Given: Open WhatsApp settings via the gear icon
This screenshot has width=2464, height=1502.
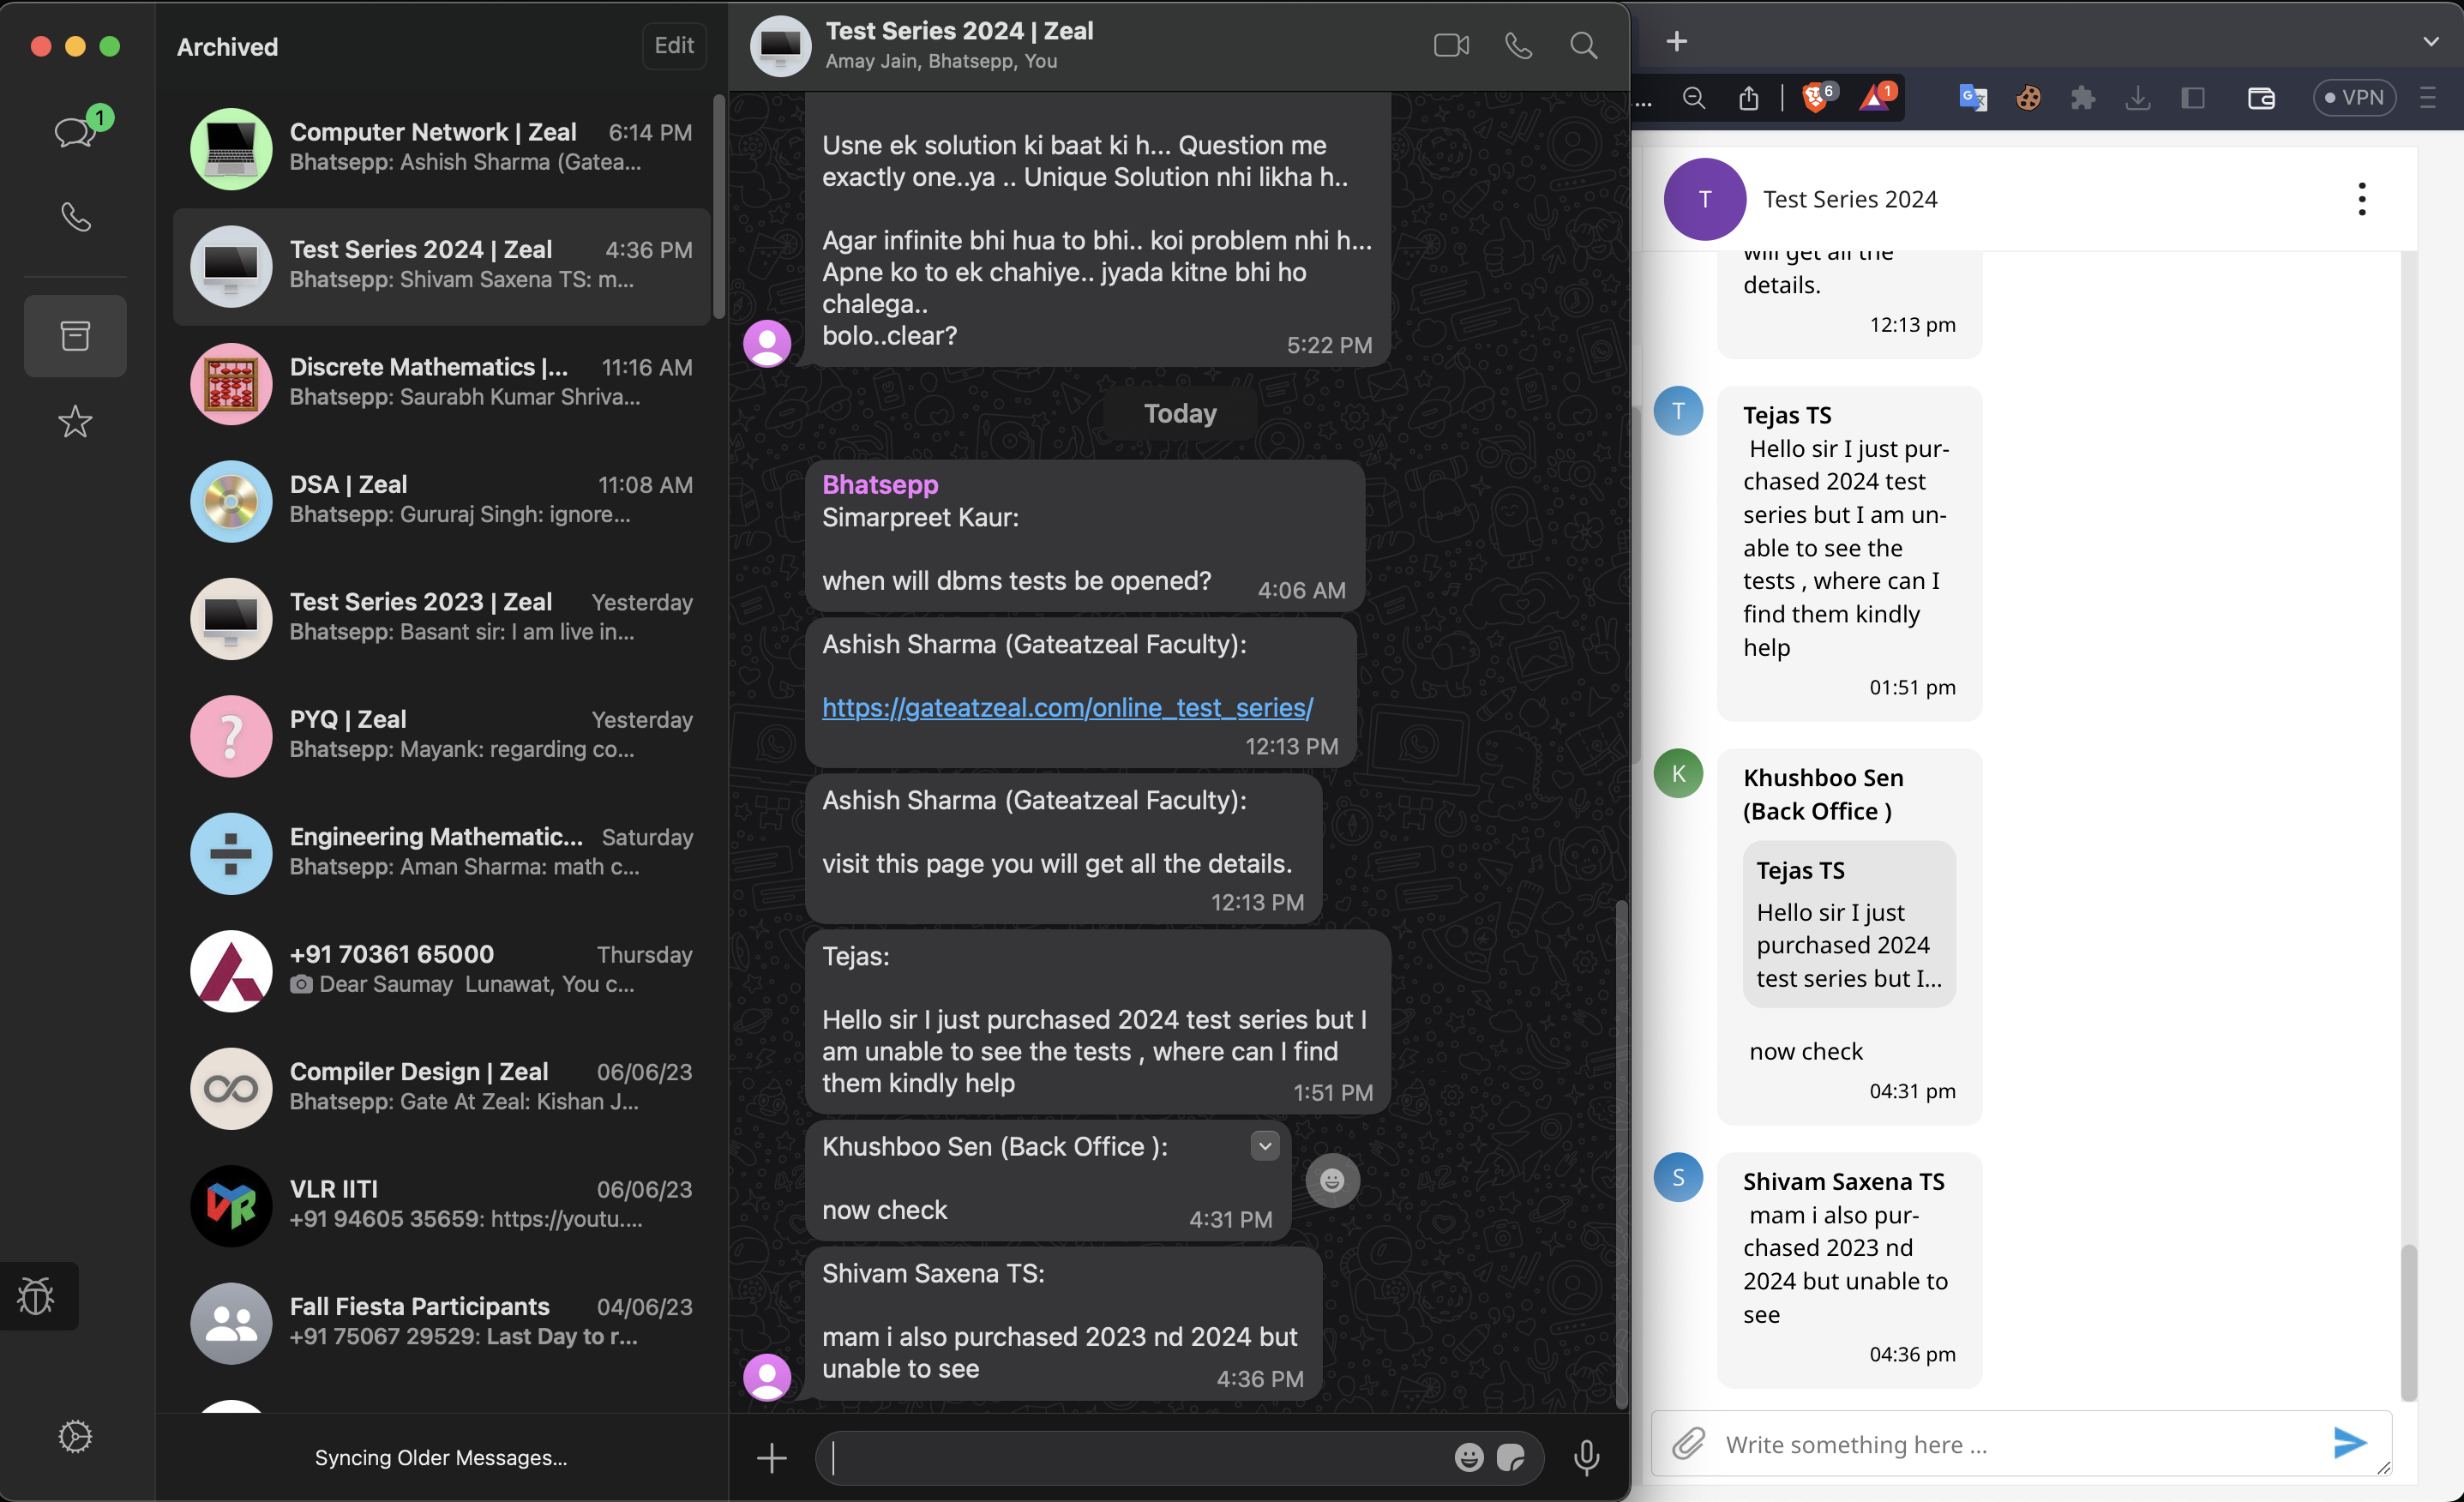Looking at the screenshot, I should coord(75,1437).
